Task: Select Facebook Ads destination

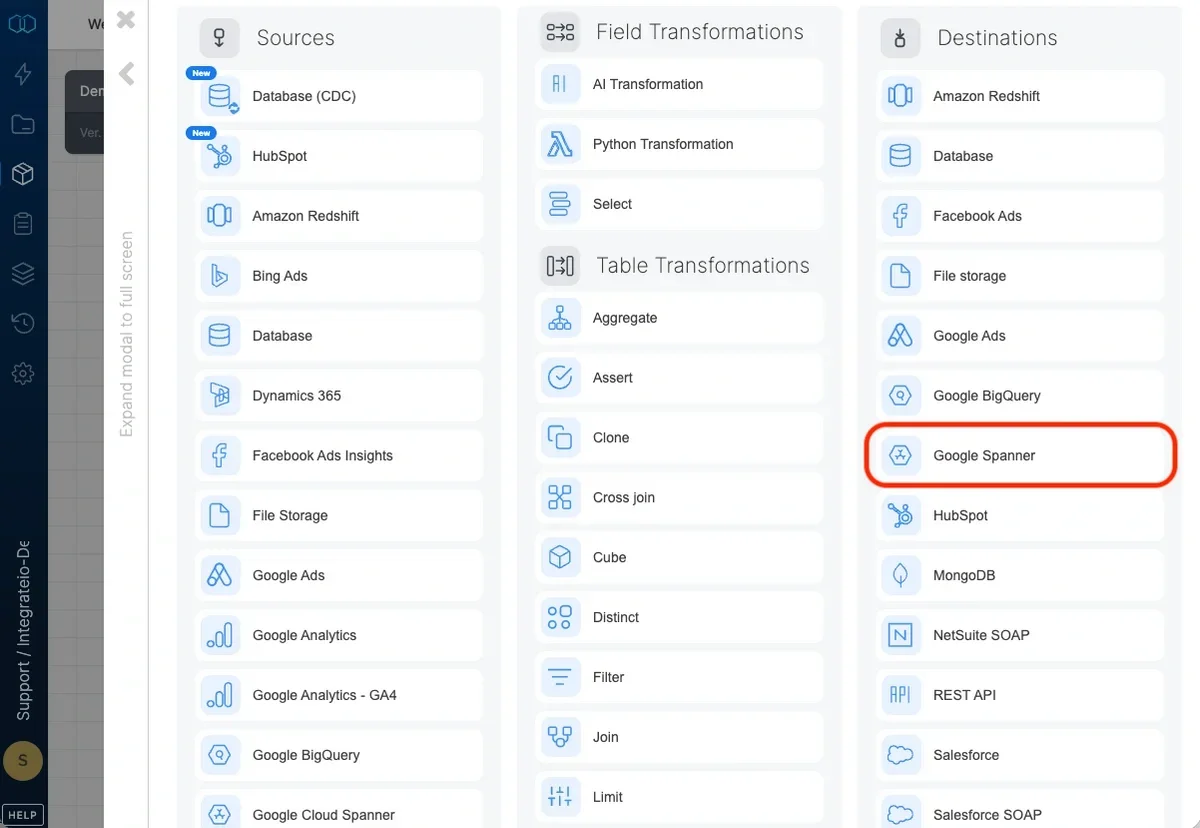Action: 1020,216
